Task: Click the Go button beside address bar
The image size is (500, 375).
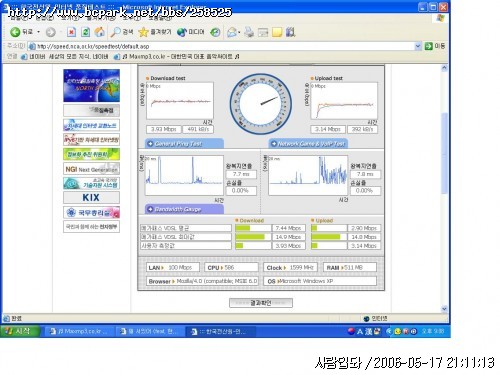Action: [x=435, y=46]
